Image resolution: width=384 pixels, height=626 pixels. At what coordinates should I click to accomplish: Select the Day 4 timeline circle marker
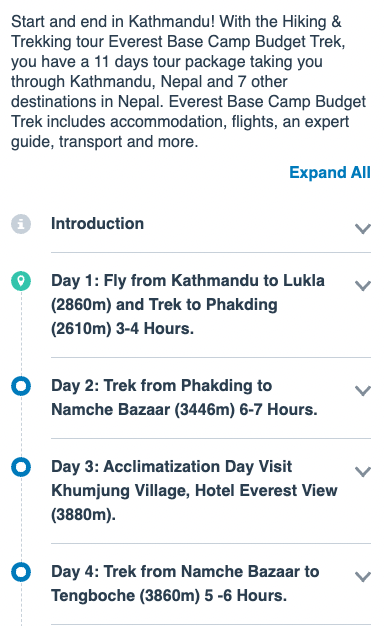point(21,572)
